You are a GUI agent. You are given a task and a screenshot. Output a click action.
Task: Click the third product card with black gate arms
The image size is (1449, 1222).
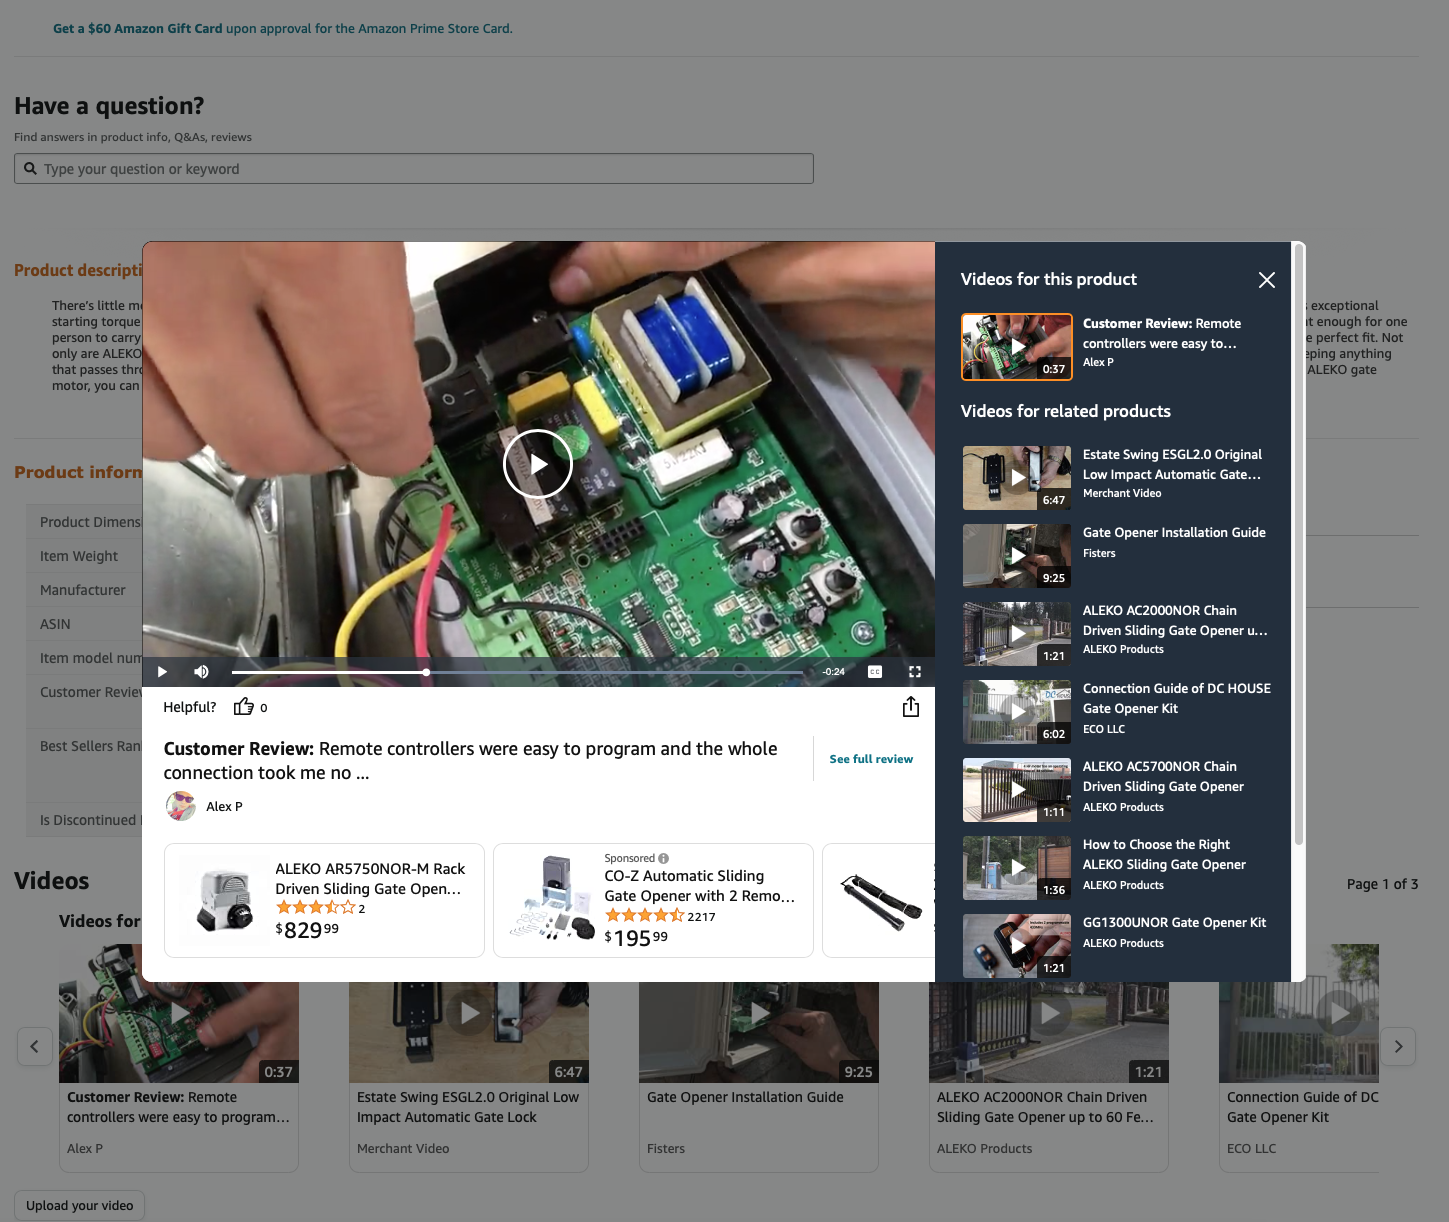[x=879, y=900]
